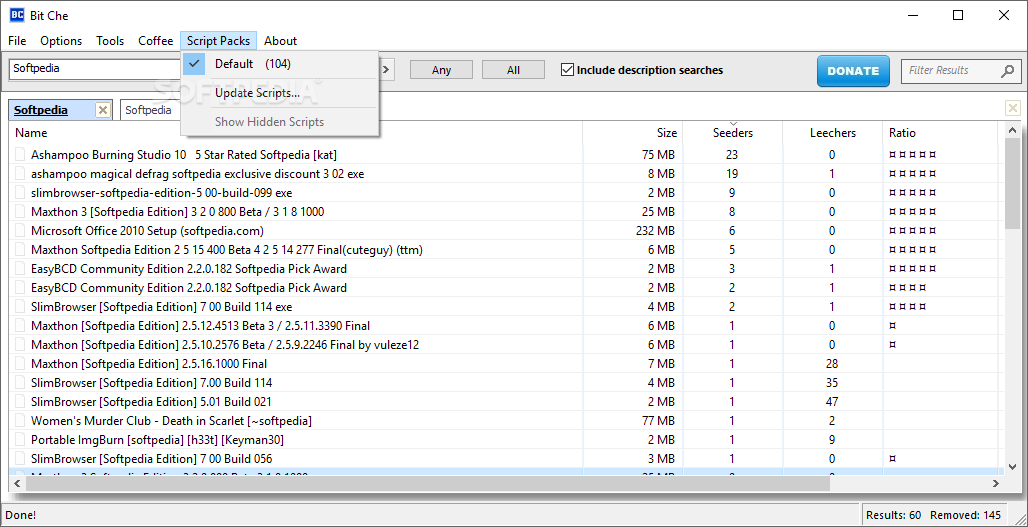The height and width of the screenshot is (527, 1028).
Task: Click the 47 leechers value
Action: [832, 402]
